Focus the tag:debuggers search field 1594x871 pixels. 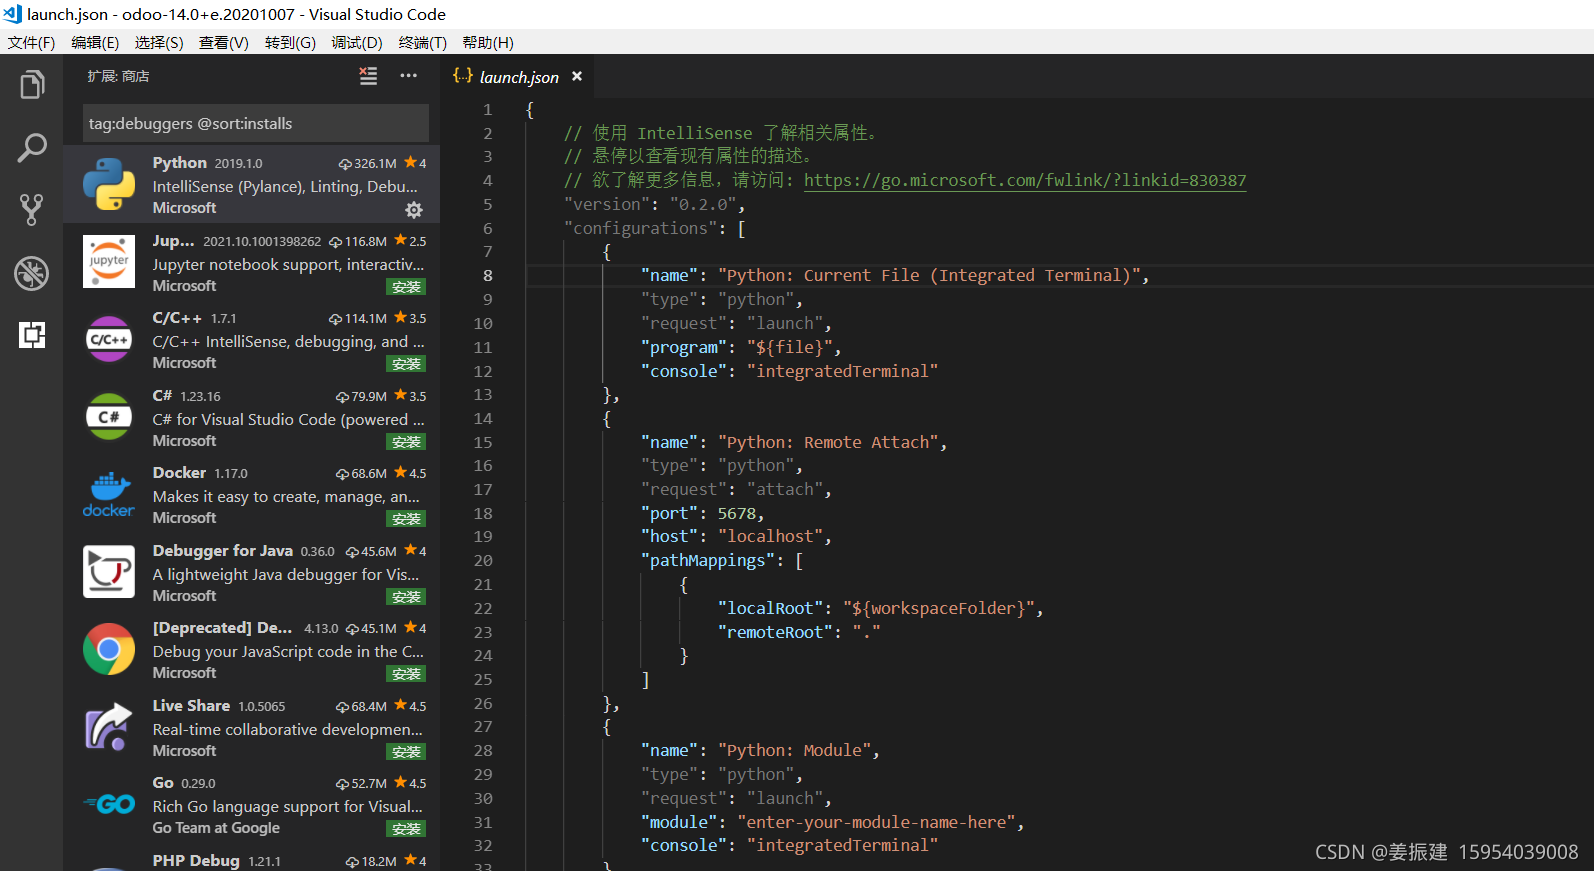pos(256,123)
